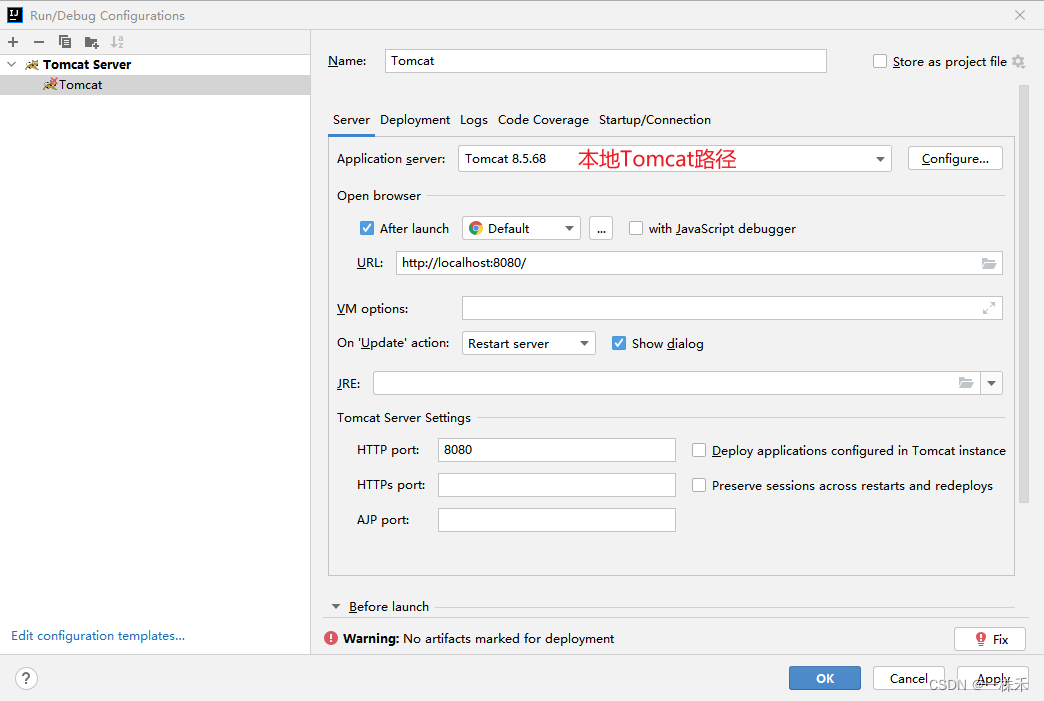
Task: Uncheck After launch option
Action: [x=367, y=228]
